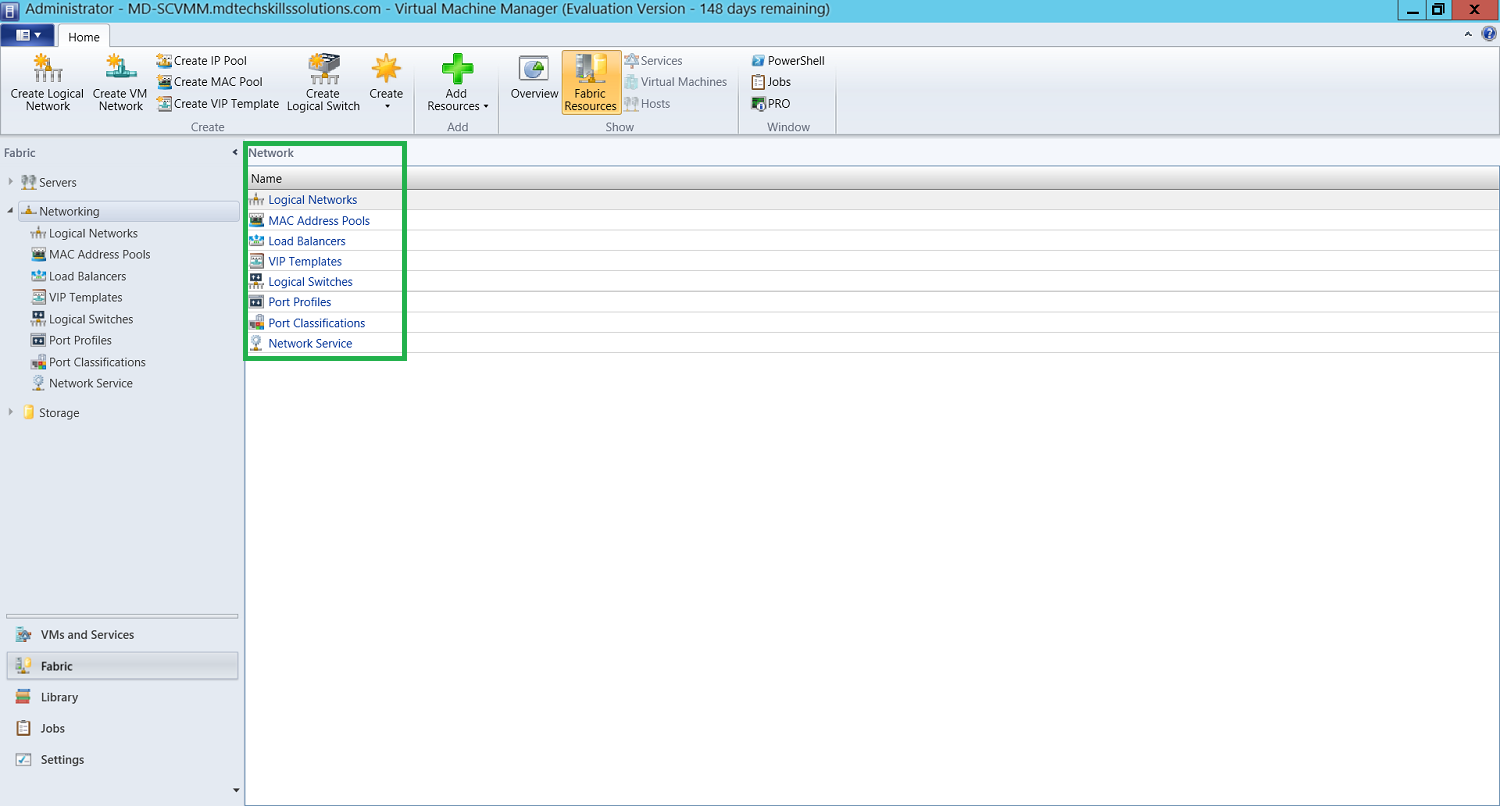This screenshot has width=1500, height=806.
Task: Open the Load Balancers link
Action: point(306,240)
